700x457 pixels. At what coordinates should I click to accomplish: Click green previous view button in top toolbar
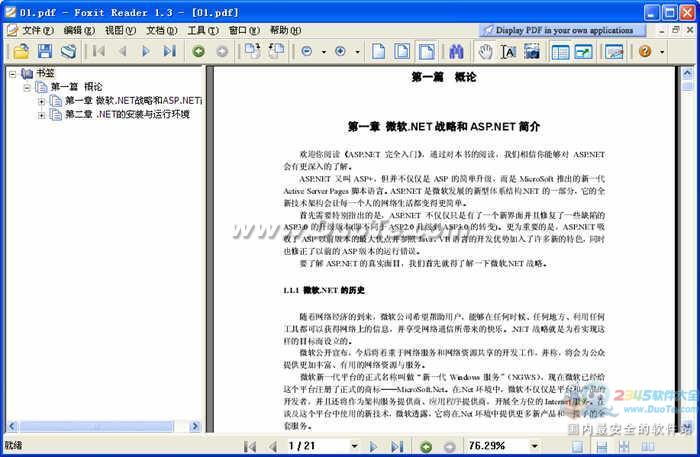click(x=199, y=52)
